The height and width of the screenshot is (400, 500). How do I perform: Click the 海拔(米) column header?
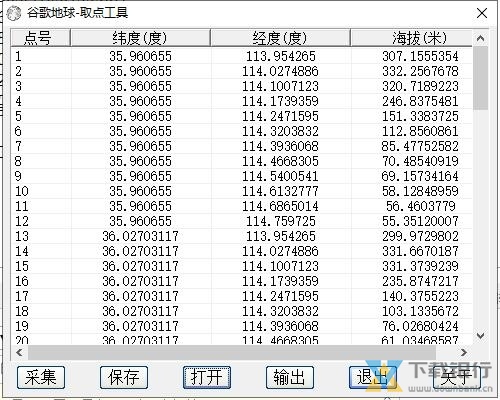(412, 38)
